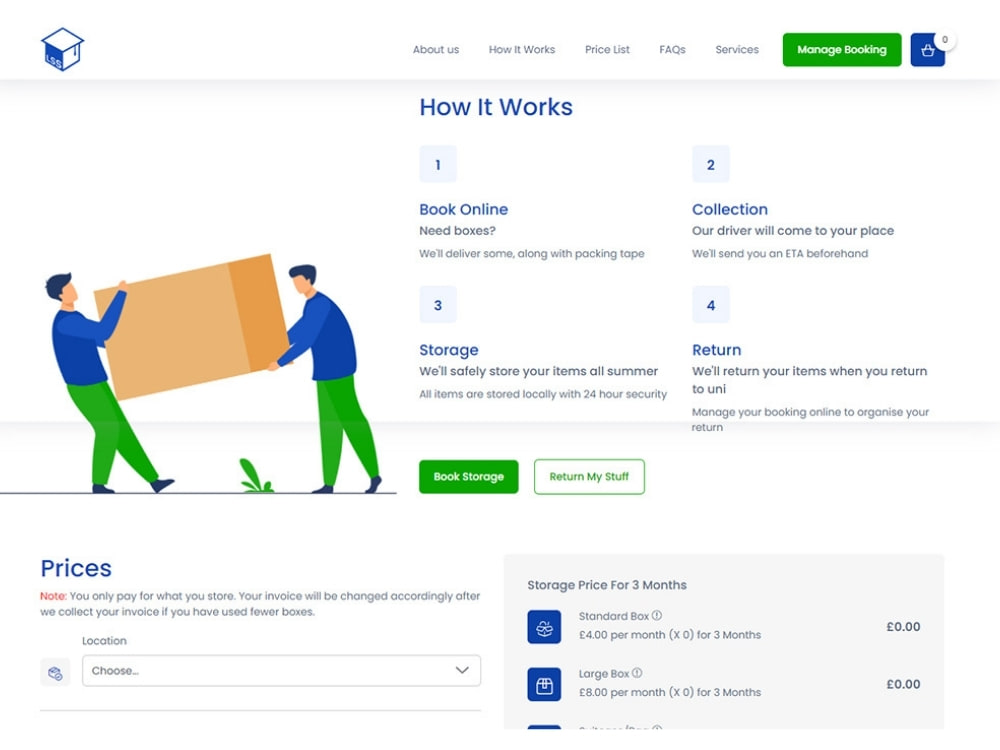This screenshot has height=750, width=1000.
Task: Click the Large Box £0.00 total
Action: point(903,684)
